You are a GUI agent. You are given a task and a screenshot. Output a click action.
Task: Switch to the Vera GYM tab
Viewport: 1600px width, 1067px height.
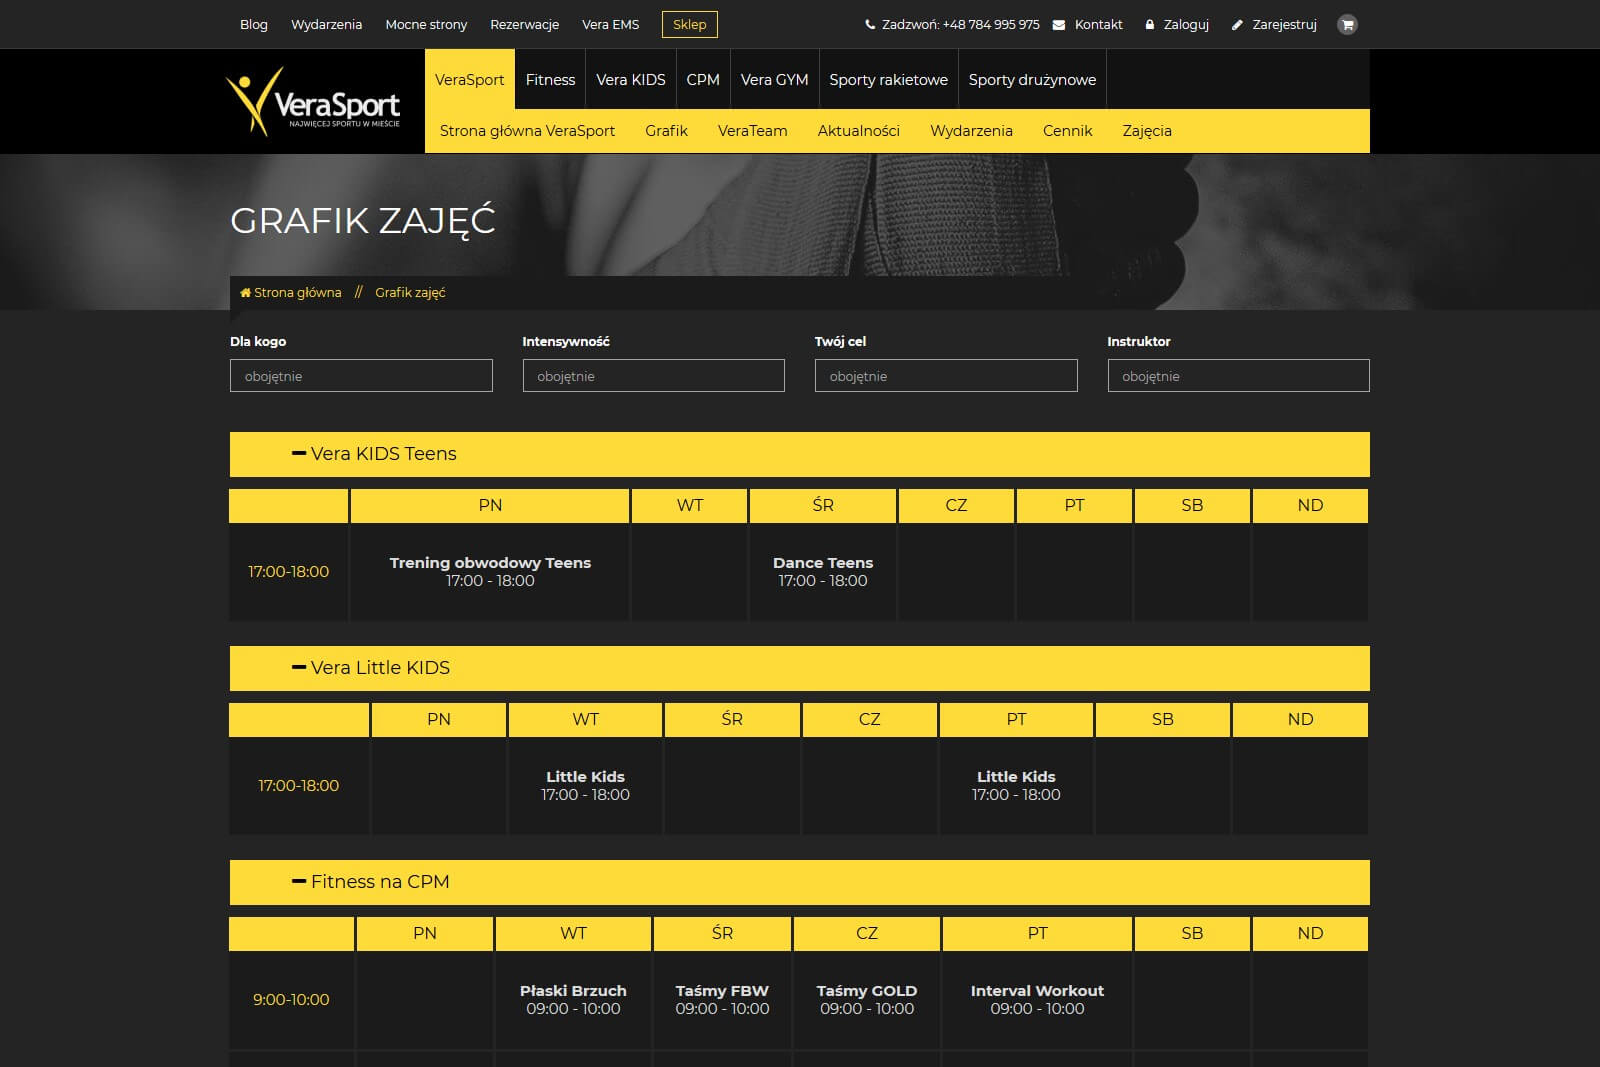pos(774,80)
